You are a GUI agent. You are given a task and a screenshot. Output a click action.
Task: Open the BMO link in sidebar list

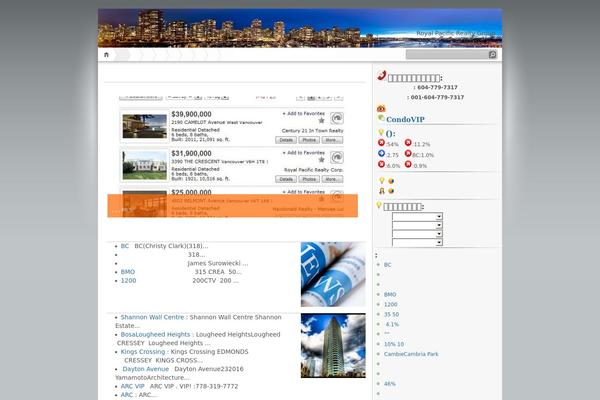pyautogui.click(x=390, y=294)
